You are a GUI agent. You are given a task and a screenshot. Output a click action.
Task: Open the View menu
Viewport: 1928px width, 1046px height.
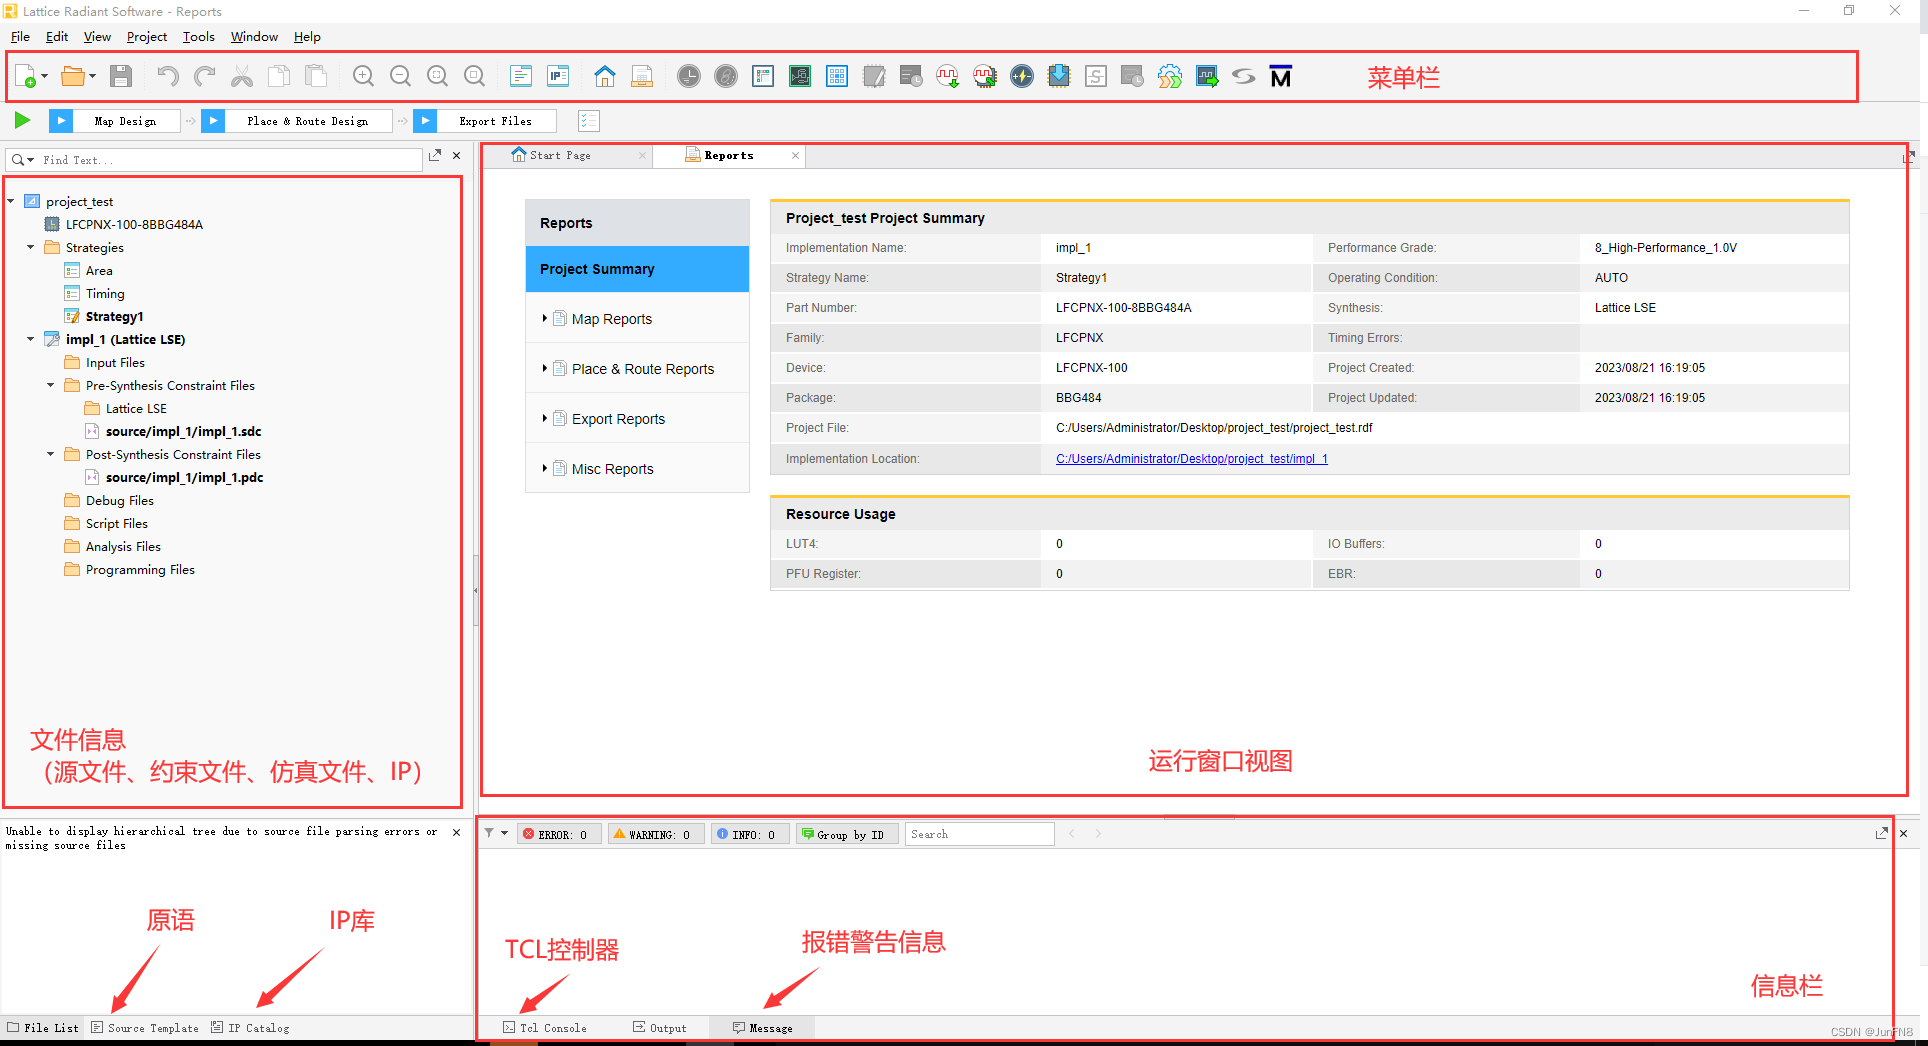97,37
